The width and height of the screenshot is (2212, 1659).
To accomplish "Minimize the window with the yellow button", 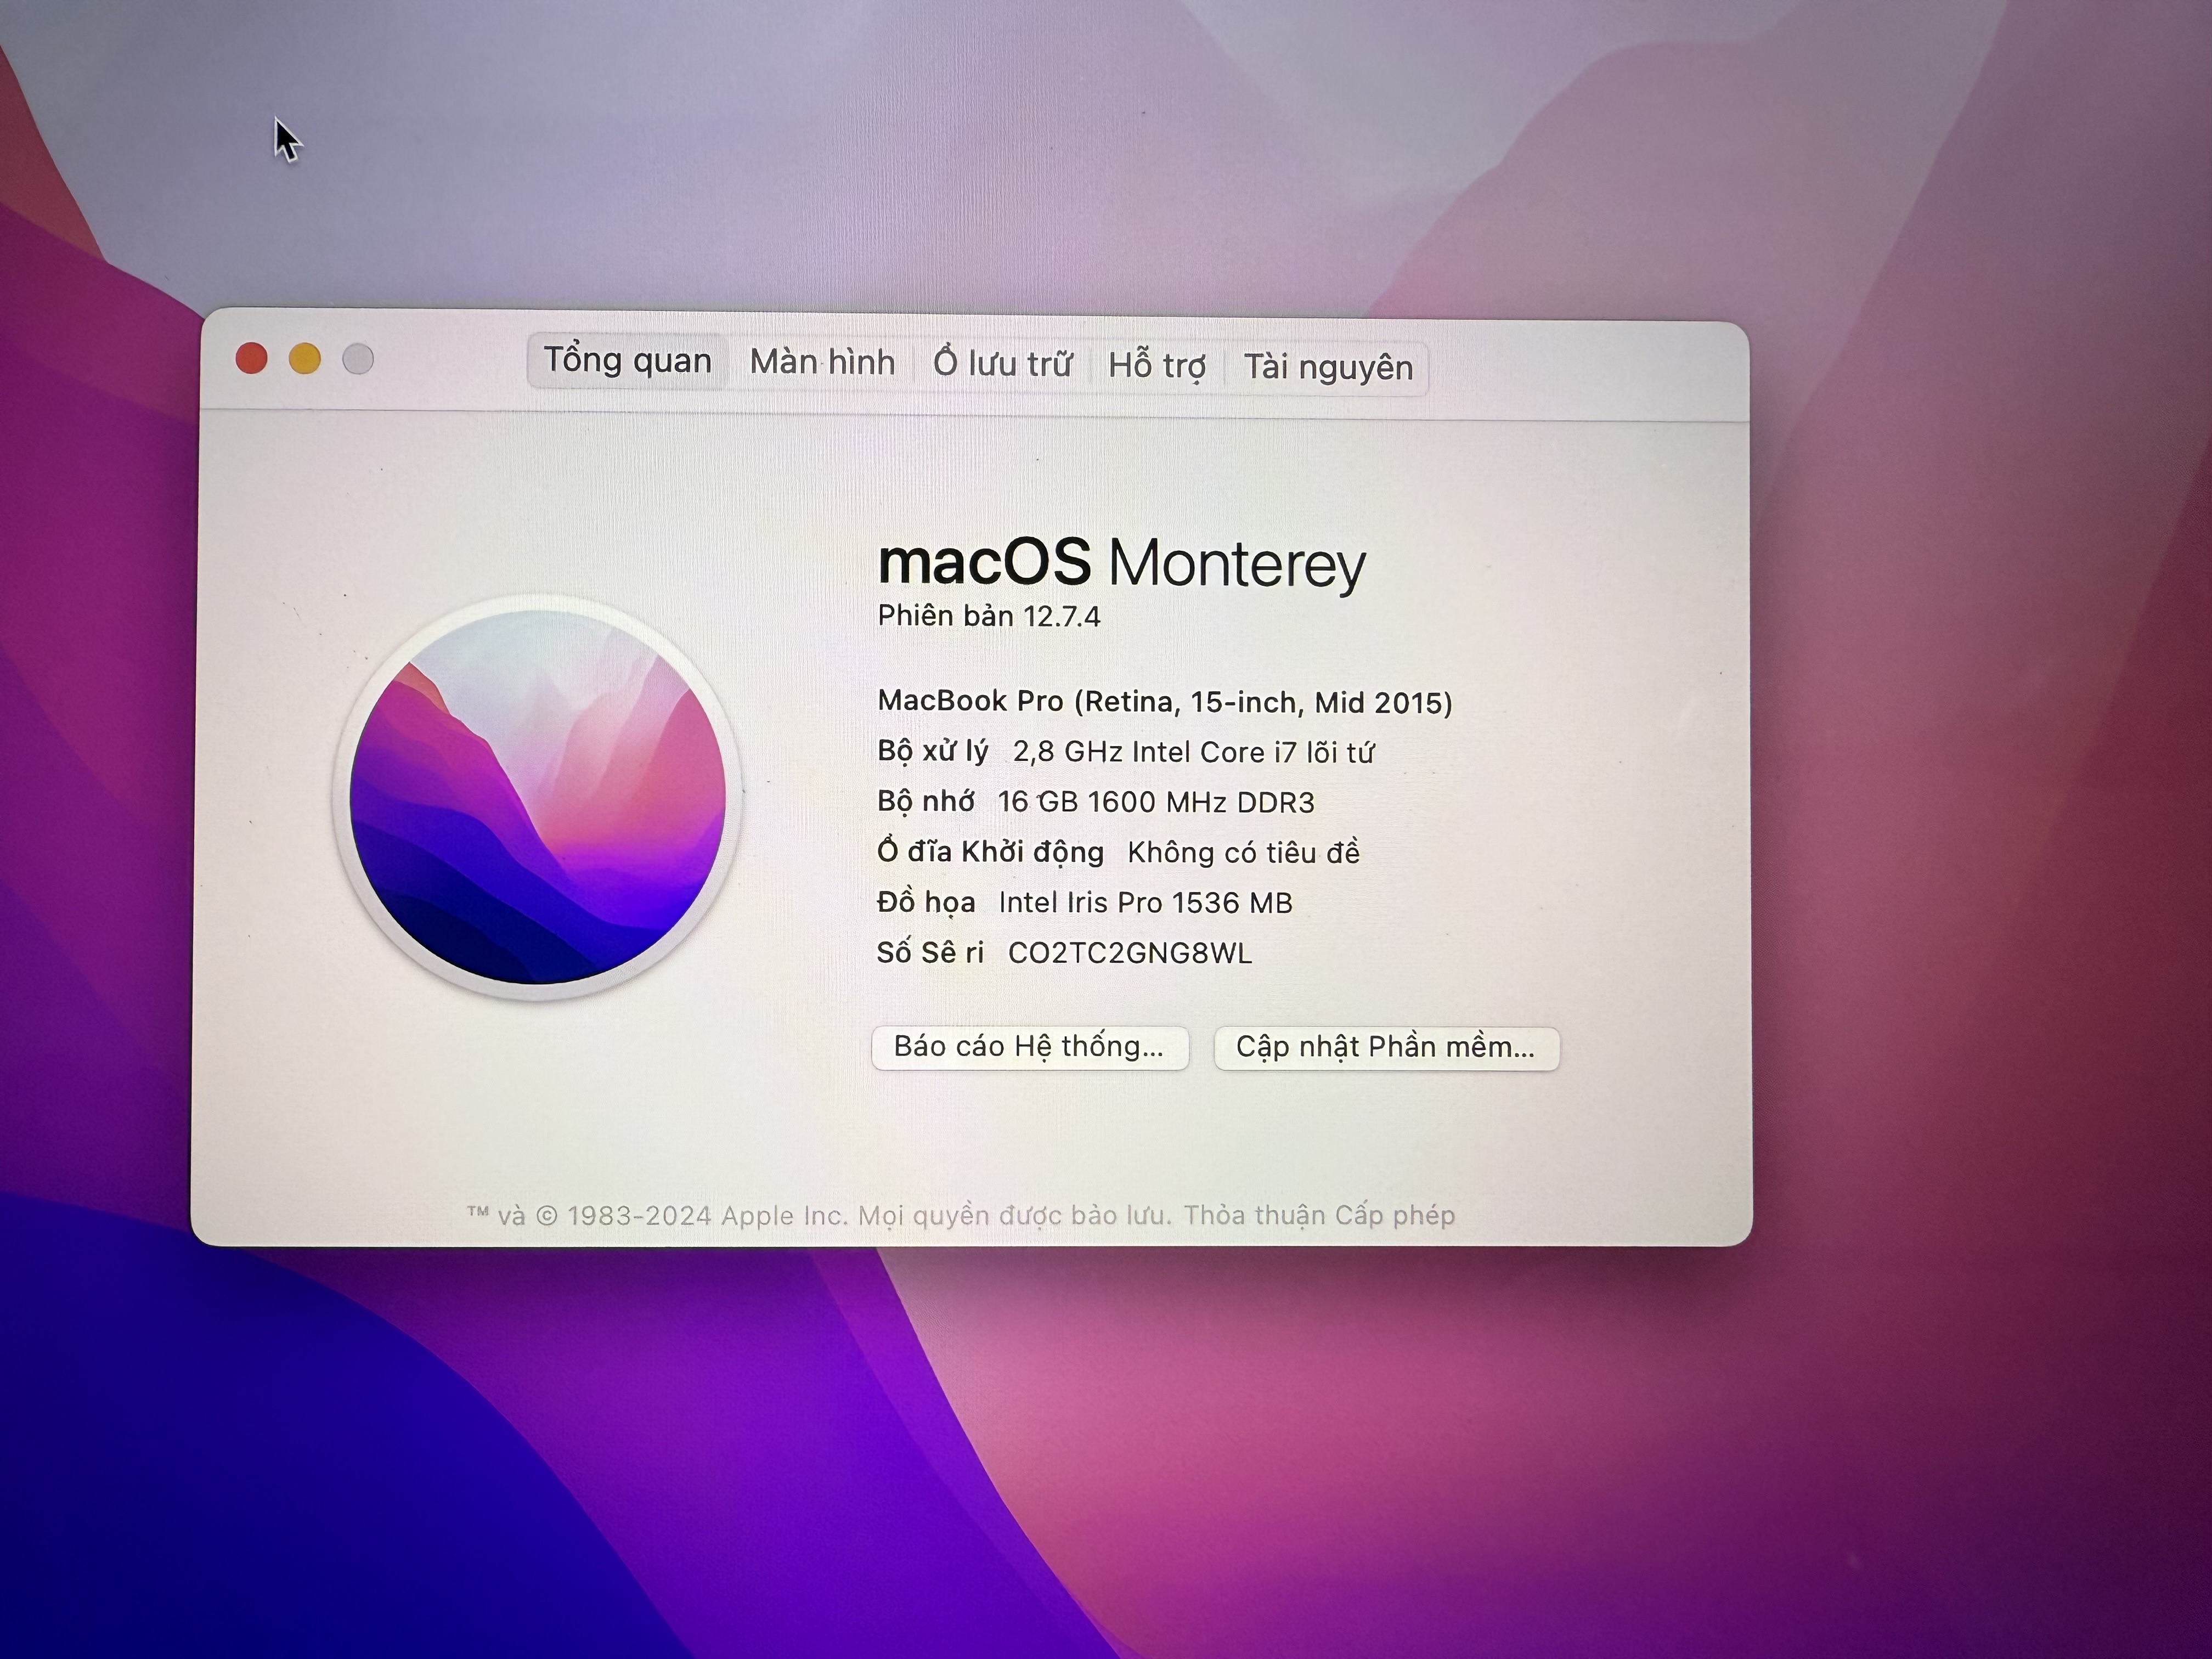I will (305, 358).
